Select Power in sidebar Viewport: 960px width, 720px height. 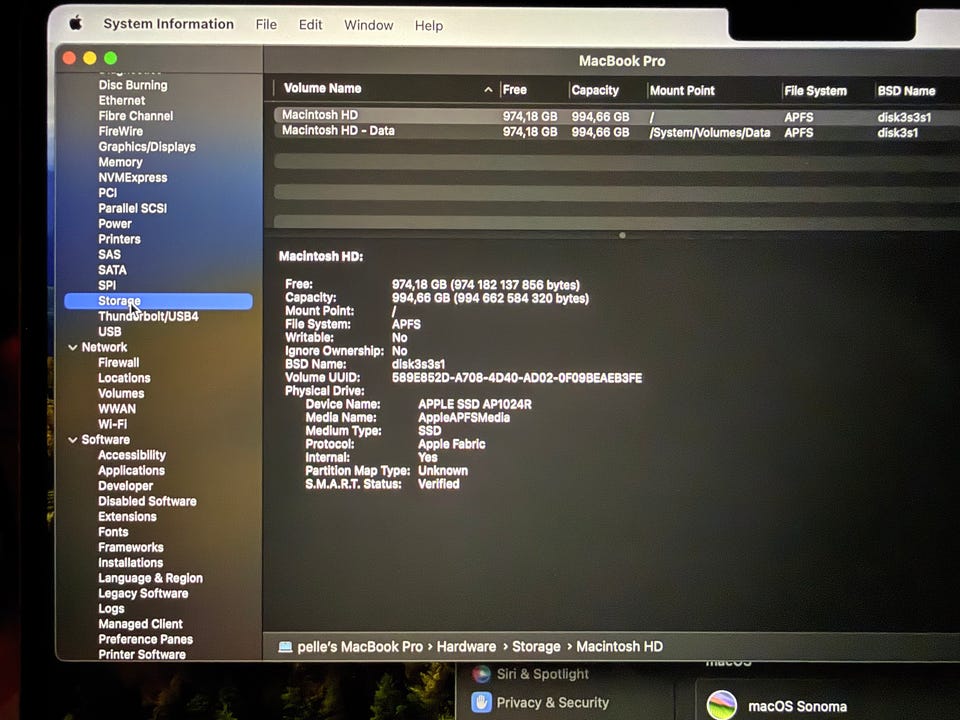pyautogui.click(x=114, y=223)
